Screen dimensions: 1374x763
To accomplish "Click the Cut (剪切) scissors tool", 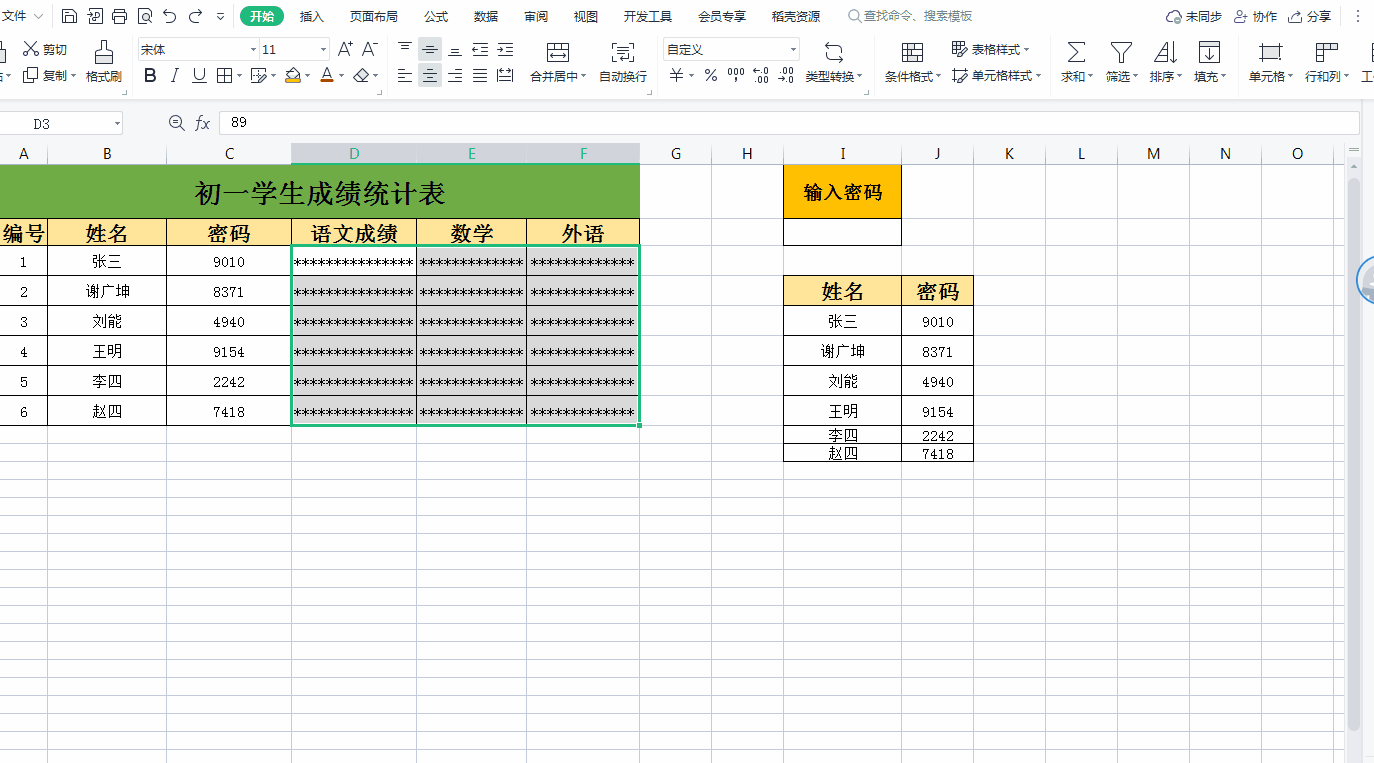I will [x=45, y=49].
